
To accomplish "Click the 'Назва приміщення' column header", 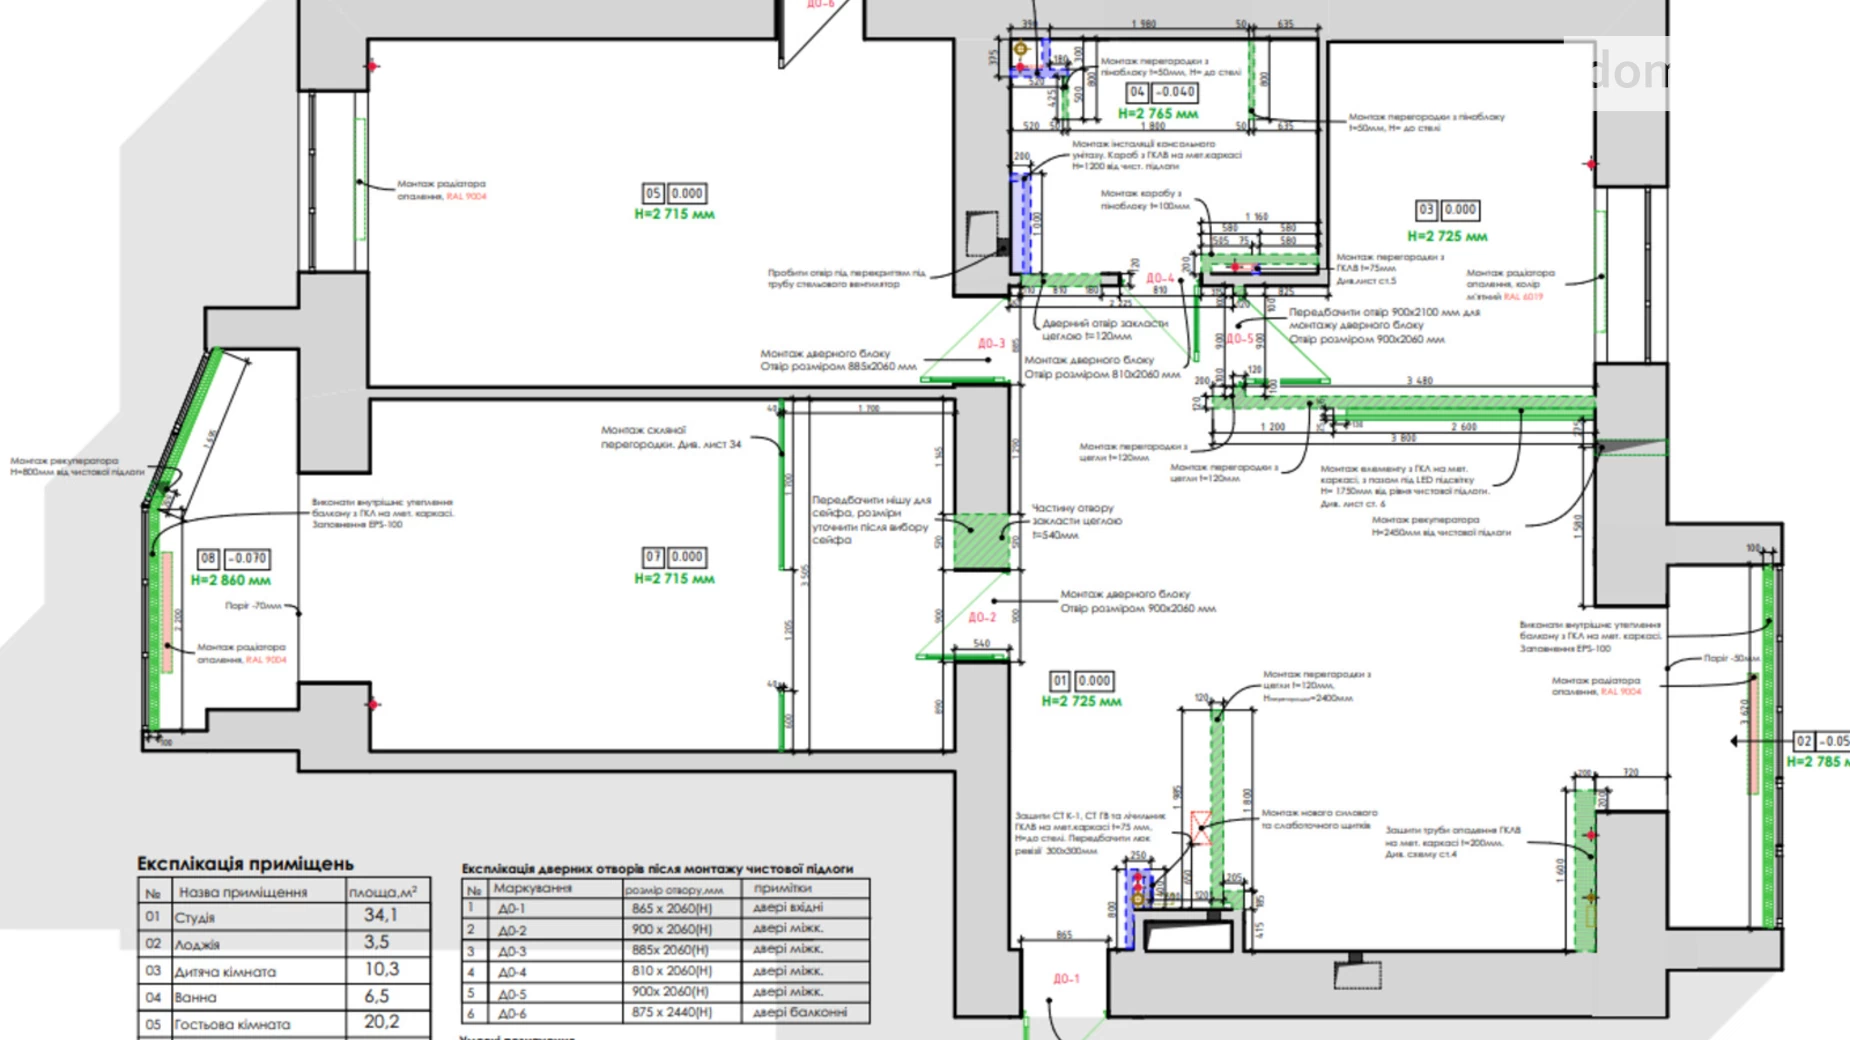I will tap(243, 892).
